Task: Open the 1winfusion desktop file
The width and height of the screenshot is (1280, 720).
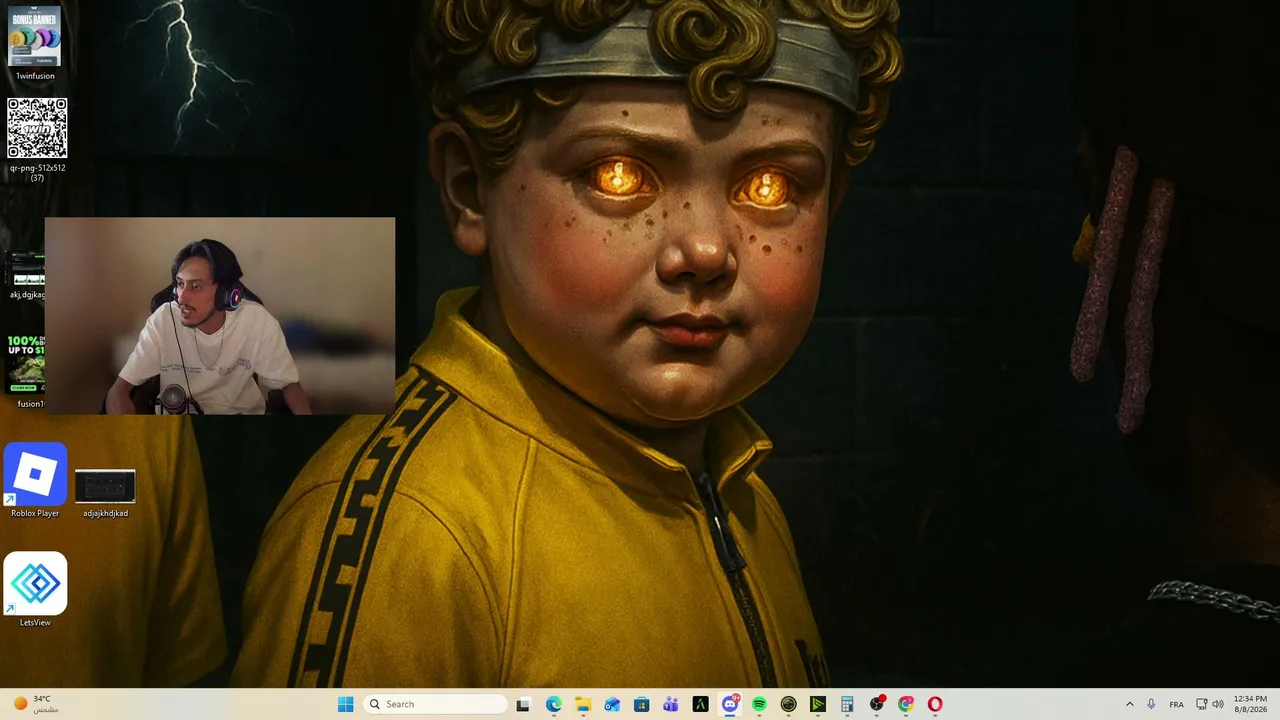Action: (35, 44)
